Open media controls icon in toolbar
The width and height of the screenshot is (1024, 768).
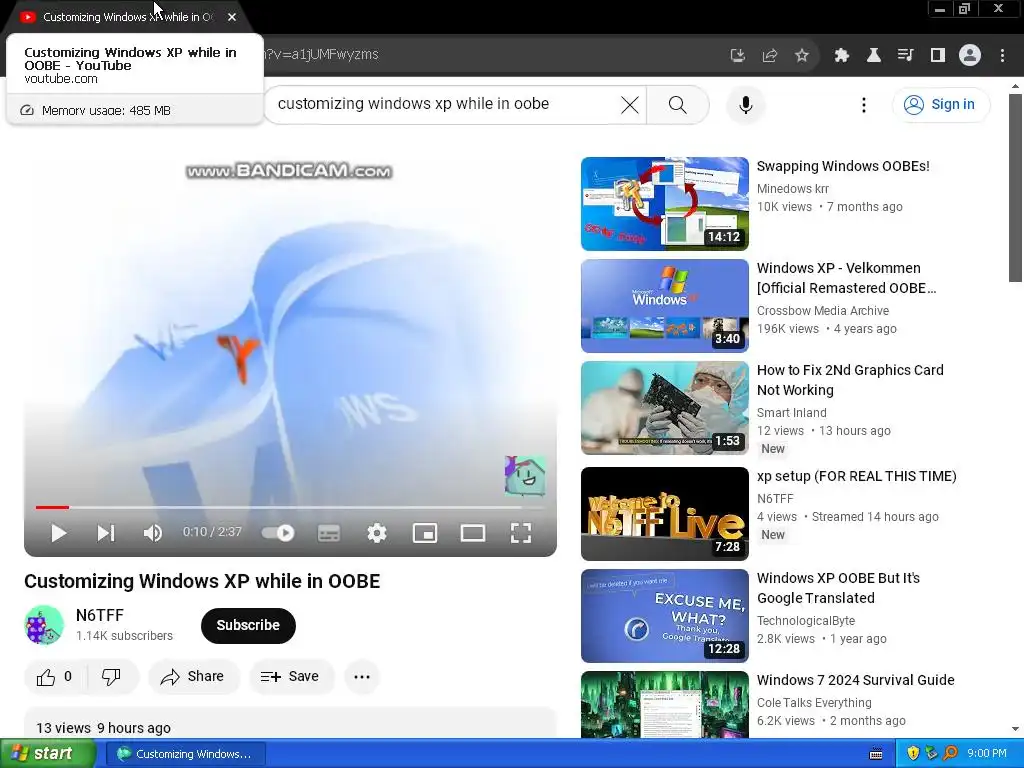(x=906, y=56)
